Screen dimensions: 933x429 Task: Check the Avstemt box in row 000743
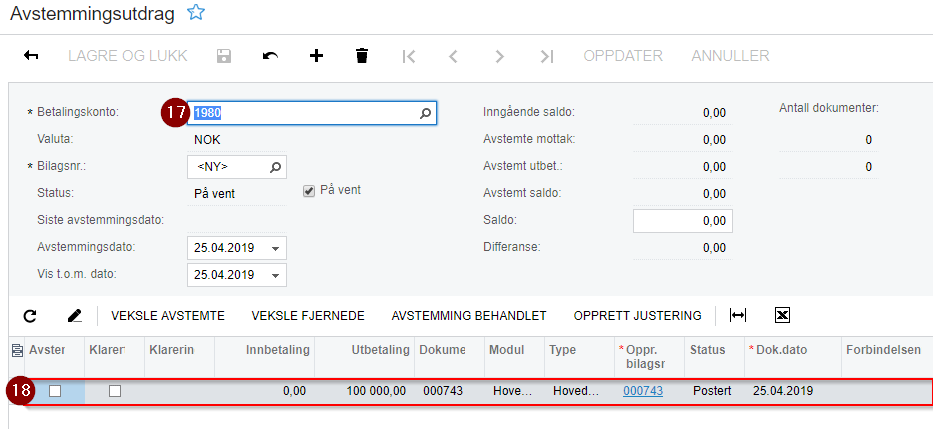pyautogui.click(x=55, y=391)
